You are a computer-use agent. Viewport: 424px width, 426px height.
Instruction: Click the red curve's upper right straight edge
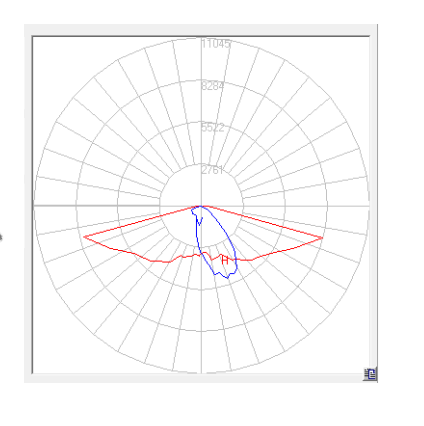[263, 222]
